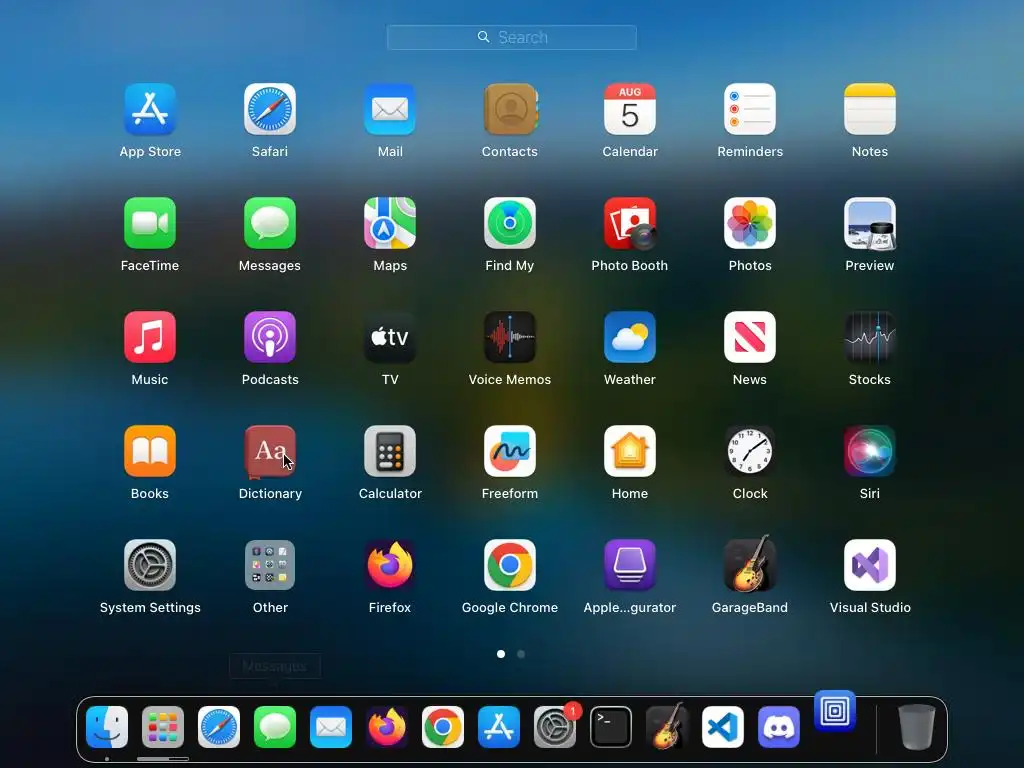Open App Store from Launchpad grid

[x=150, y=109]
